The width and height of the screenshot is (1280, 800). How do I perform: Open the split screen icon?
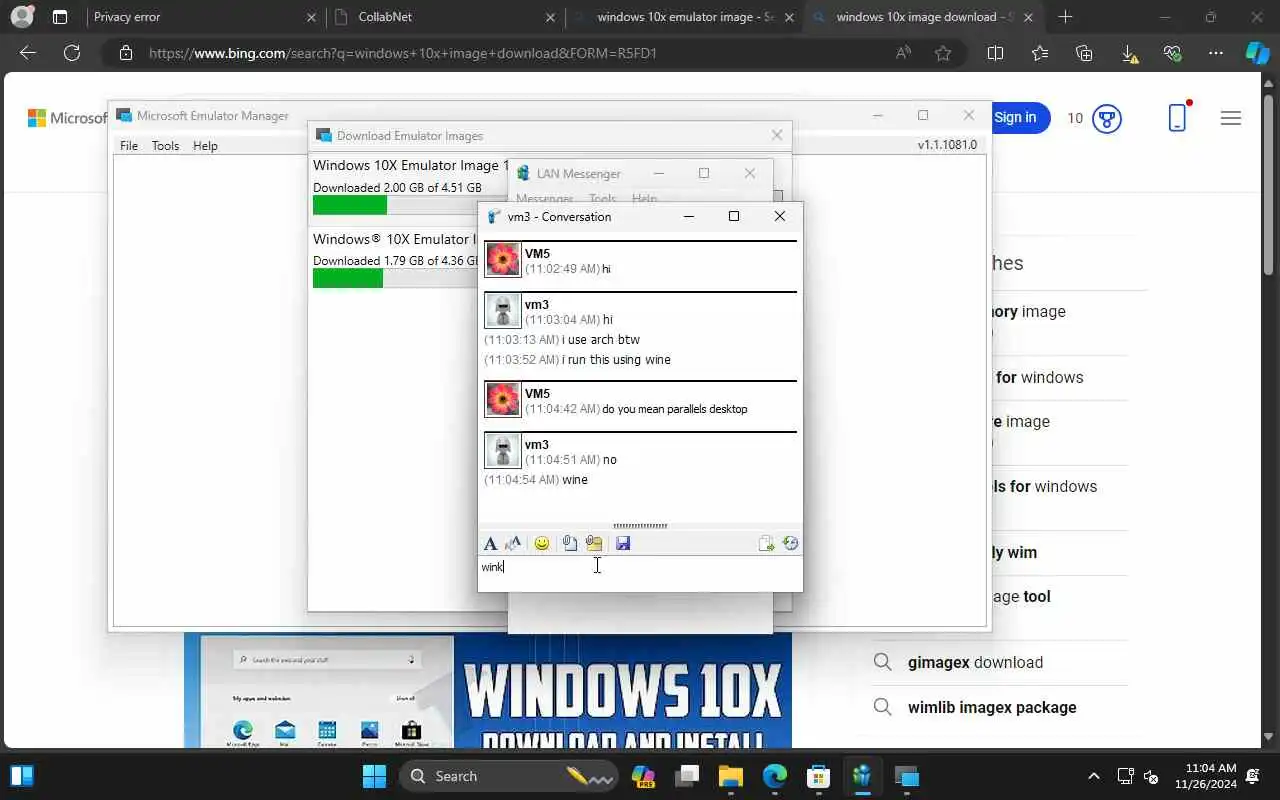pyautogui.click(x=995, y=53)
